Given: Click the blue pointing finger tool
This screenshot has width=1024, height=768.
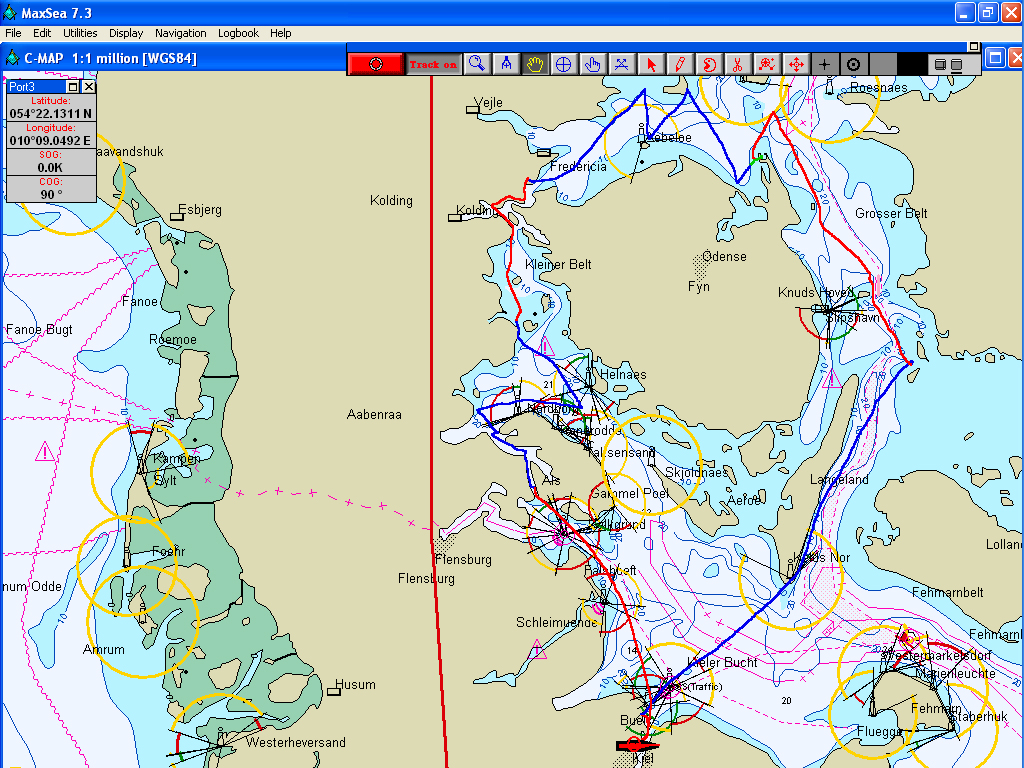Looking at the screenshot, I should (x=592, y=64).
